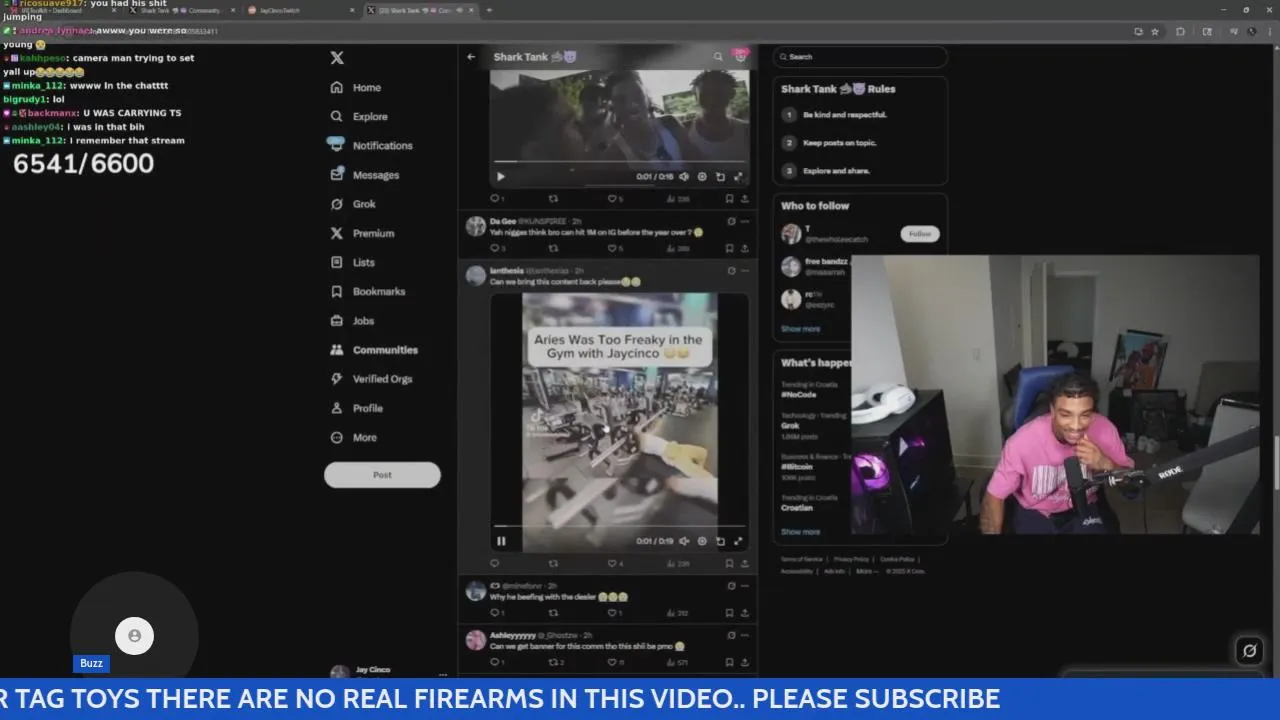Click Show more under Who to follow

(800, 328)
